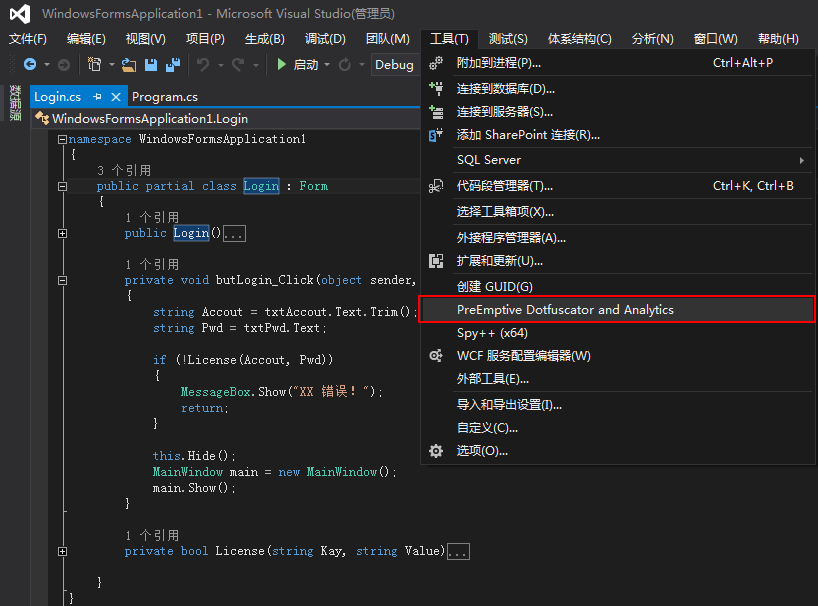
Task: Close the Login.cs tab
Action: click(116, 96)
